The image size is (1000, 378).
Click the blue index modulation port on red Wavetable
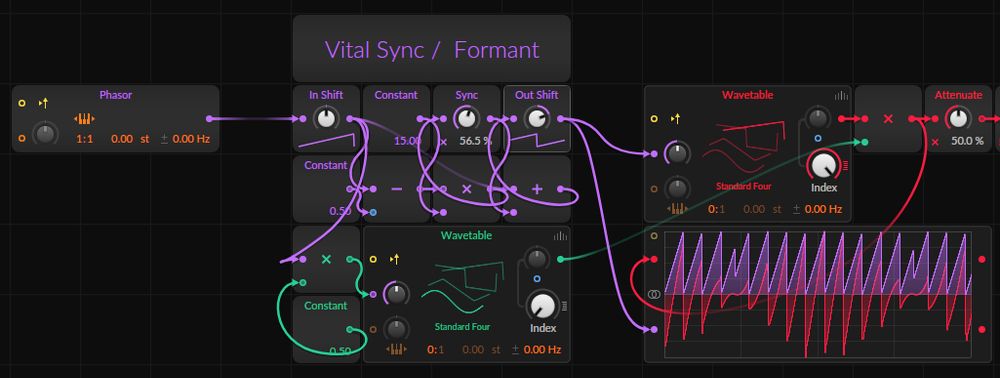pyautogui.click(x=818, y=138)
